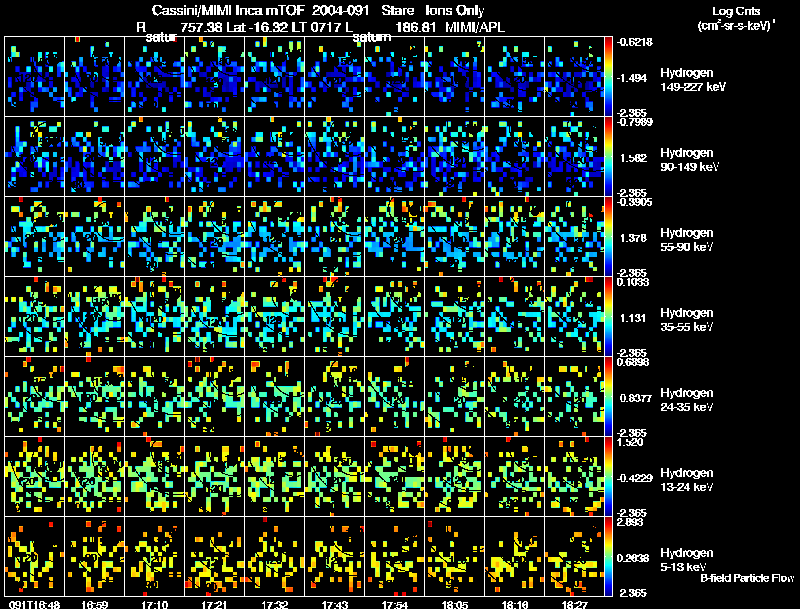Click the '186.81' L value in header

click(x=415, y=27)
